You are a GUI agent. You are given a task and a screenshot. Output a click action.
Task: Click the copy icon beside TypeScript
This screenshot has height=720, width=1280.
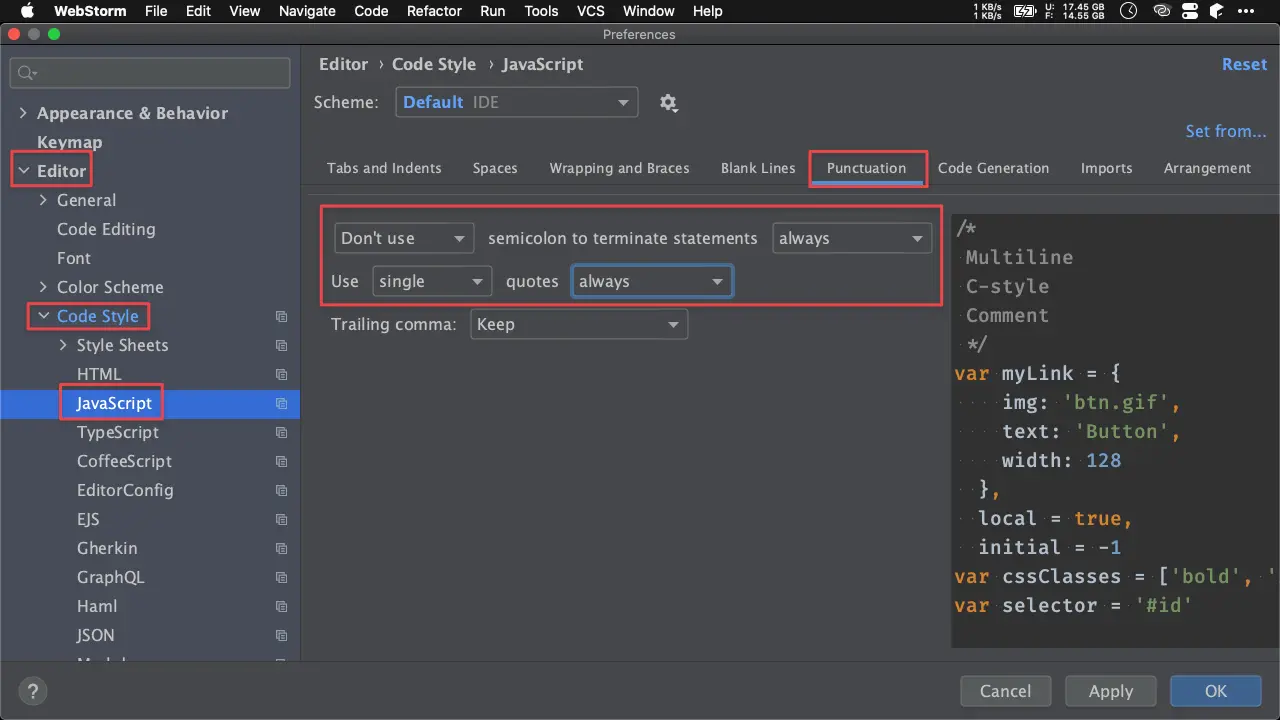pos(281,433)
